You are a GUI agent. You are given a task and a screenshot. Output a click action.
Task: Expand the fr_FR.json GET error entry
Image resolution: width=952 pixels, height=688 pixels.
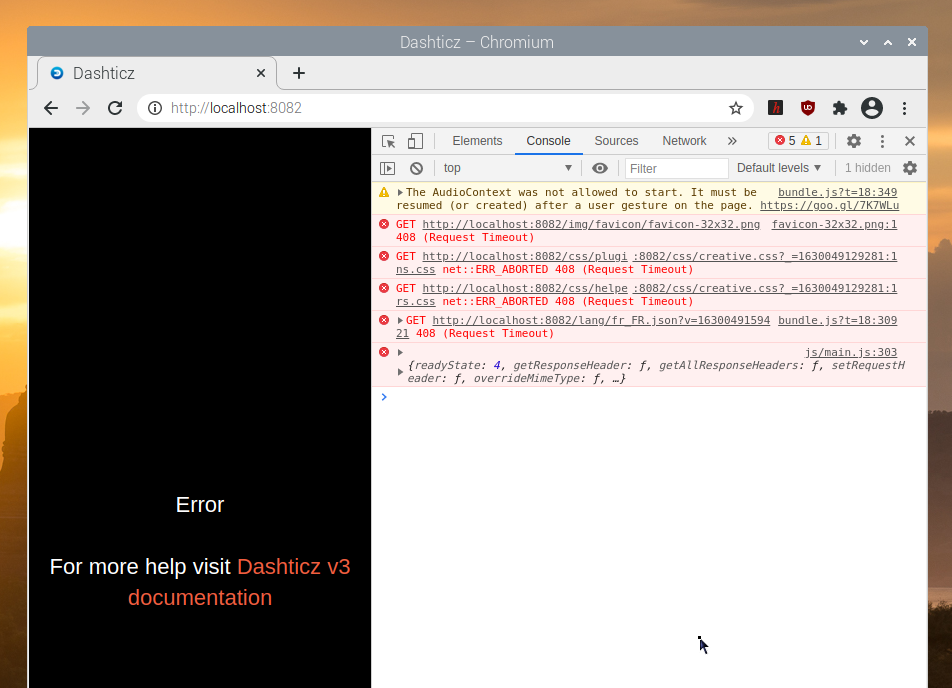[x=400, y=320]
